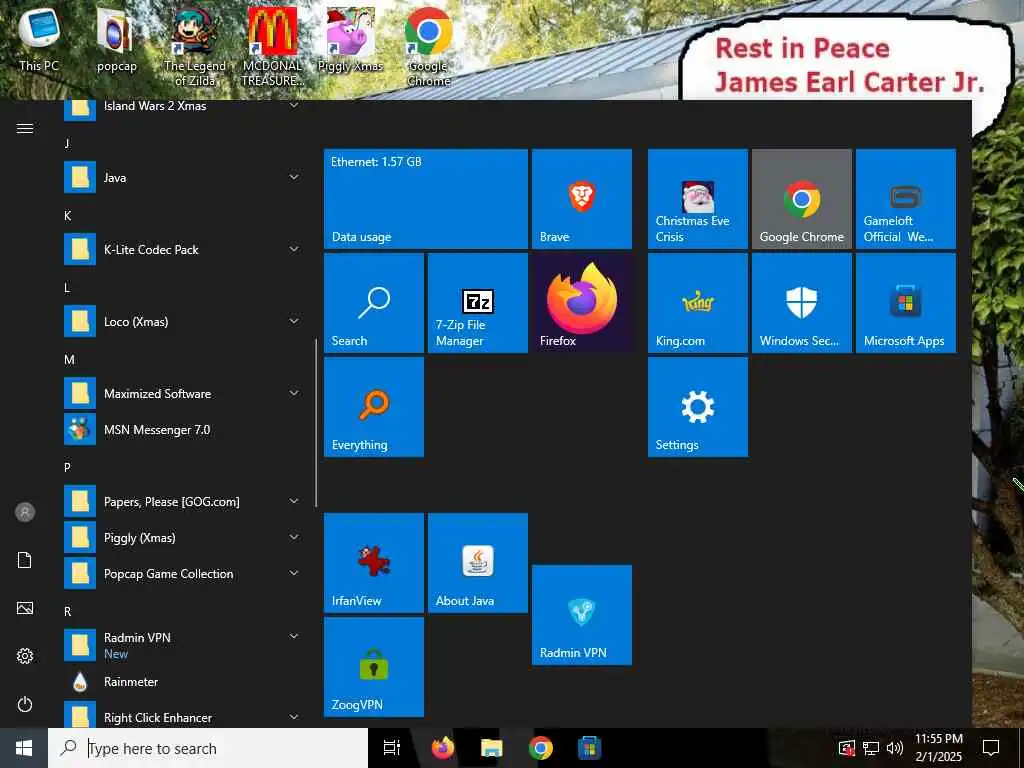Select The Legend of Zilda desktop shortcut
Image resolution: width=1024 pixels, height=768 pixels.
click(x=195, y=47)
